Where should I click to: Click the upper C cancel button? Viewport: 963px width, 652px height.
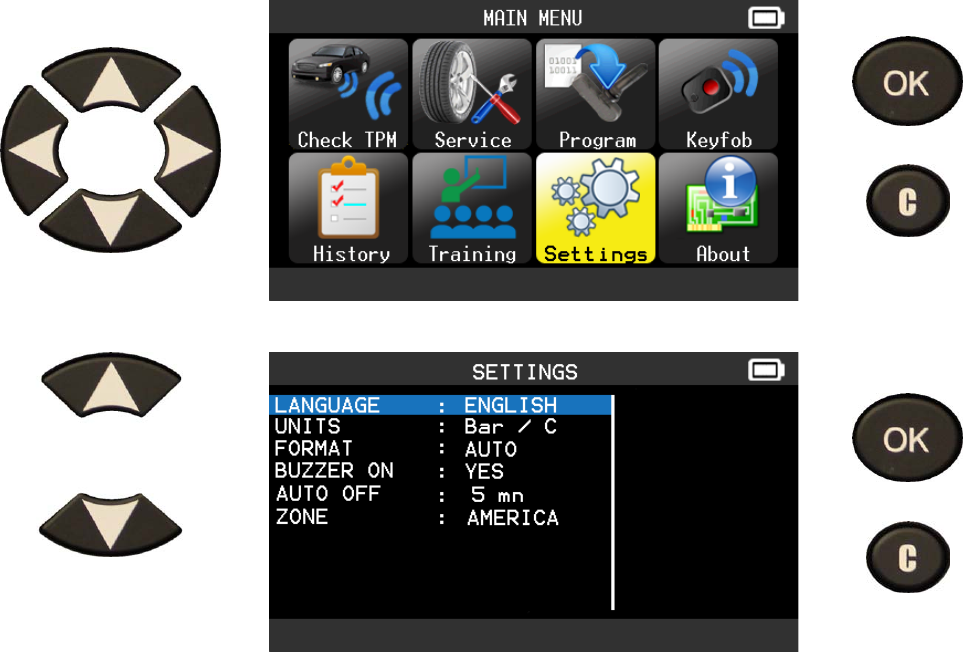908,201
